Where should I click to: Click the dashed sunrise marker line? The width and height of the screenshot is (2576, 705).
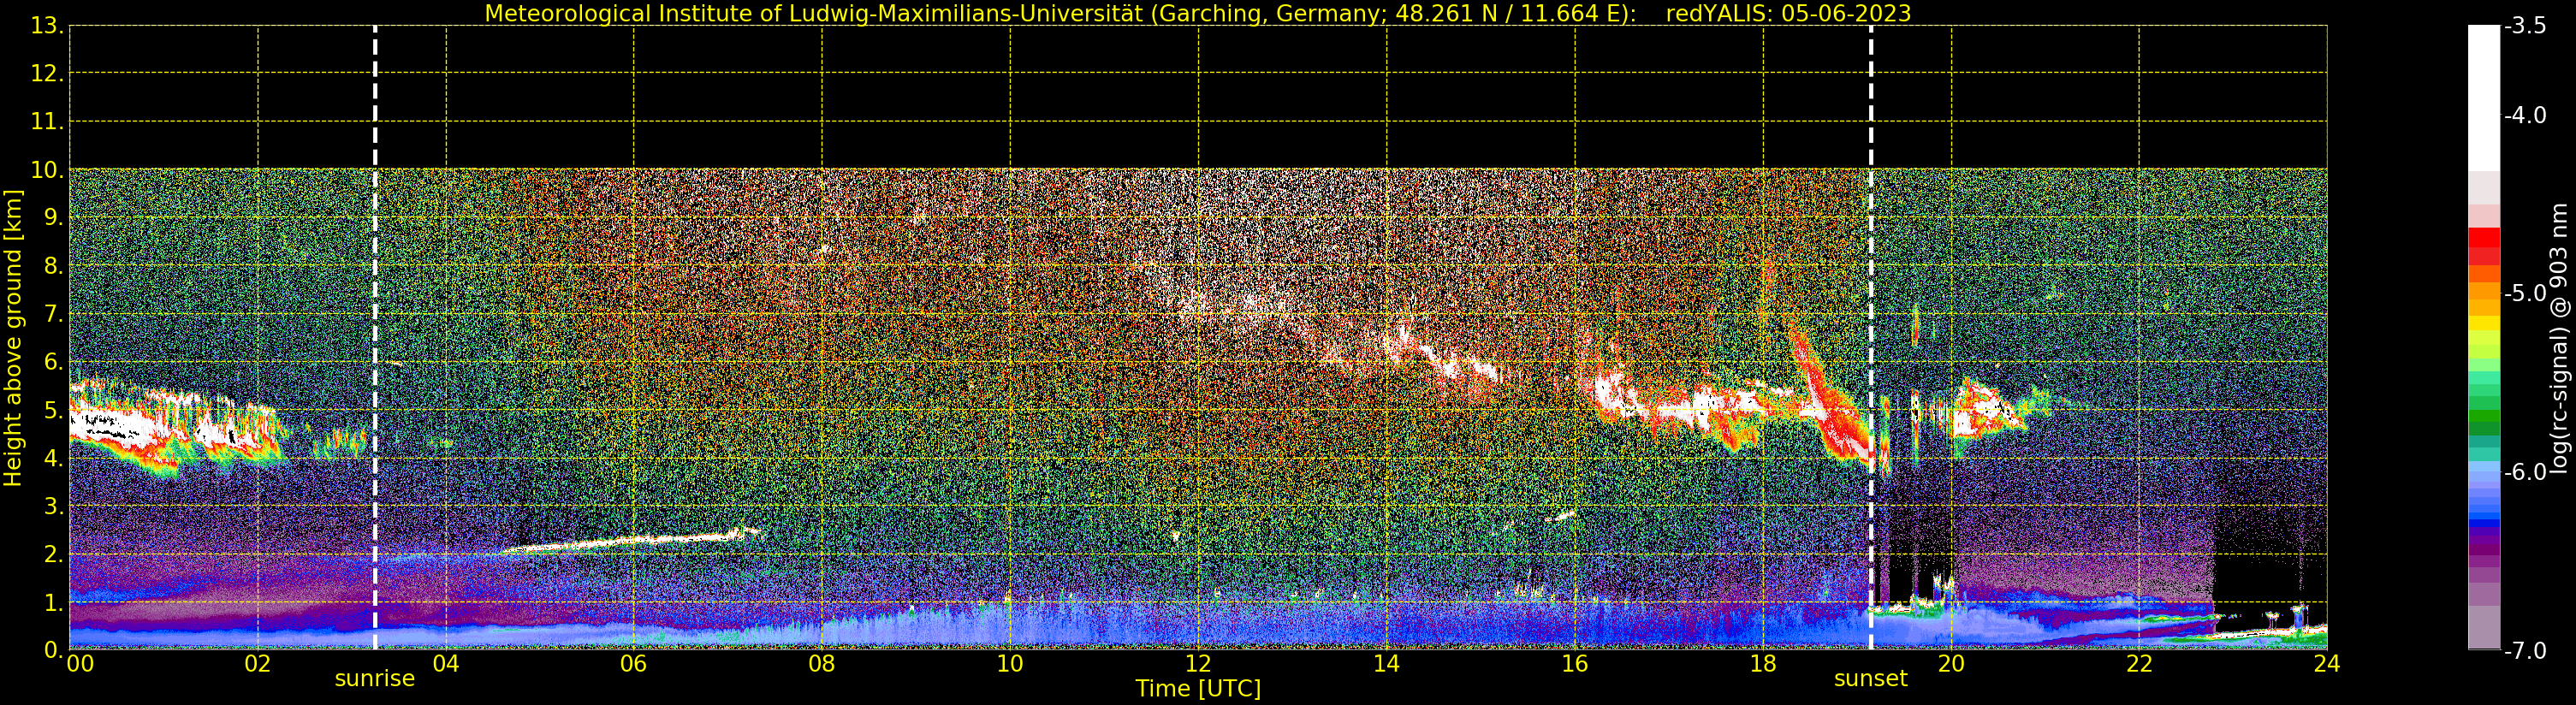(x=375, y=338)
